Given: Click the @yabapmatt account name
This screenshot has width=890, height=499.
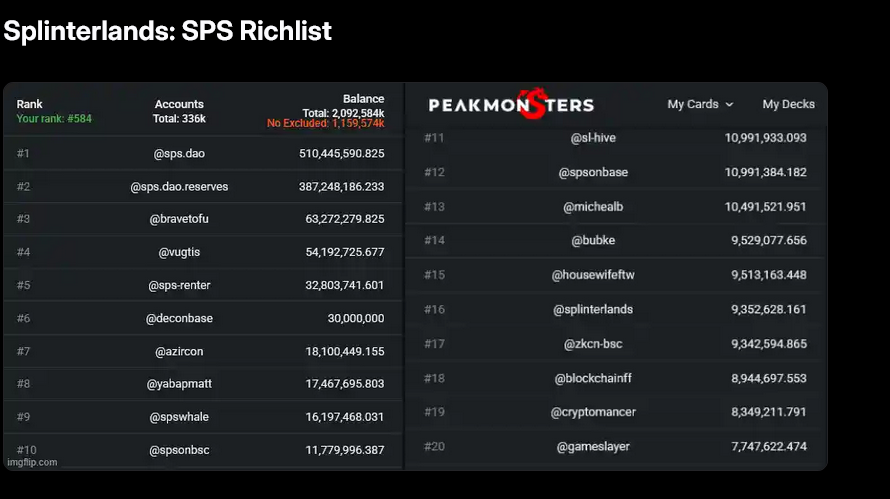Looking at the screenshot, I should (179, 384).
